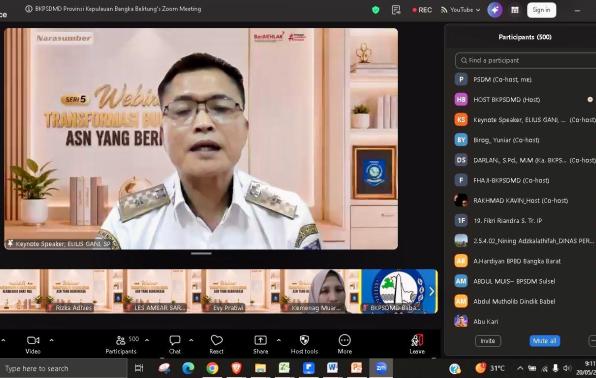Click the Mute all button
This screenshot has width=596, height=378.
click(x=544, y=341)
